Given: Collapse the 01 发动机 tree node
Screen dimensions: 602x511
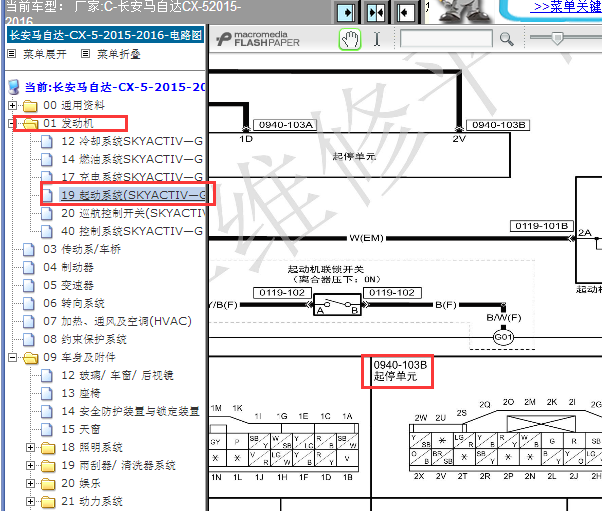Looking at the screenshot, I should coord(11,123).
